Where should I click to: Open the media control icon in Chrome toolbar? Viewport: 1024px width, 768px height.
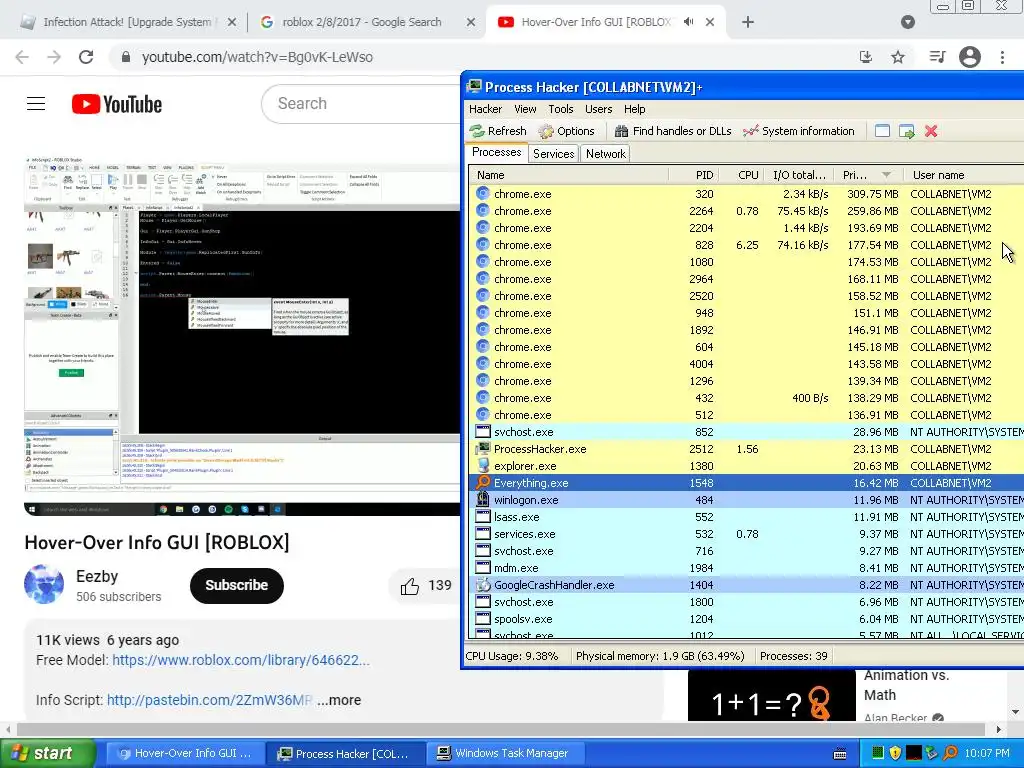[937, 57]
